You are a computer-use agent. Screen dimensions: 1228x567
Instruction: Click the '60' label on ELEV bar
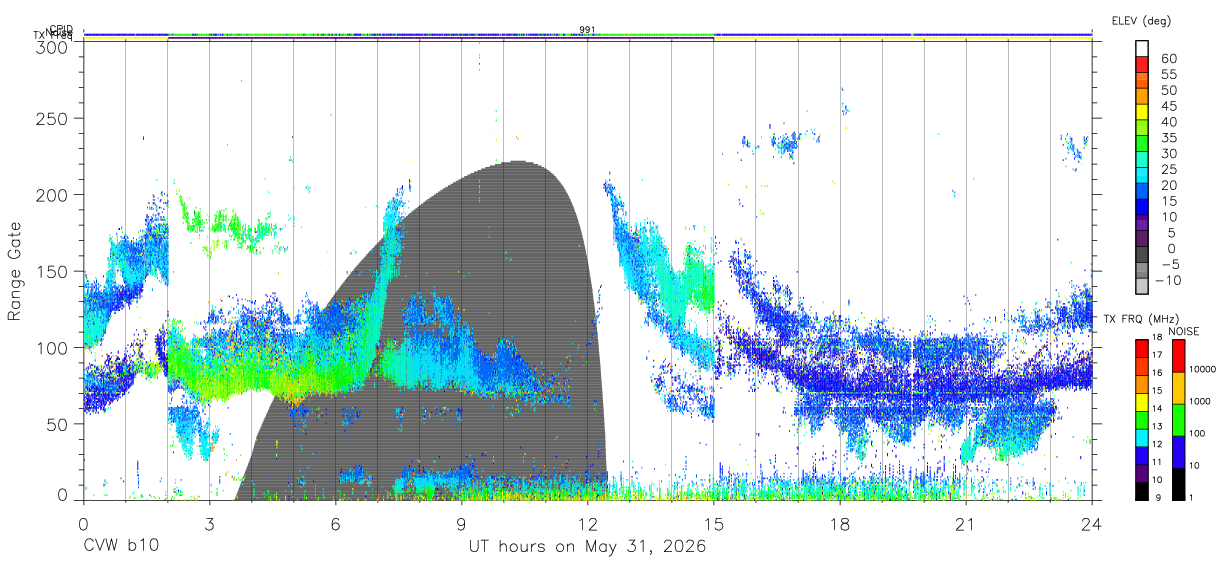point(1168,58)
